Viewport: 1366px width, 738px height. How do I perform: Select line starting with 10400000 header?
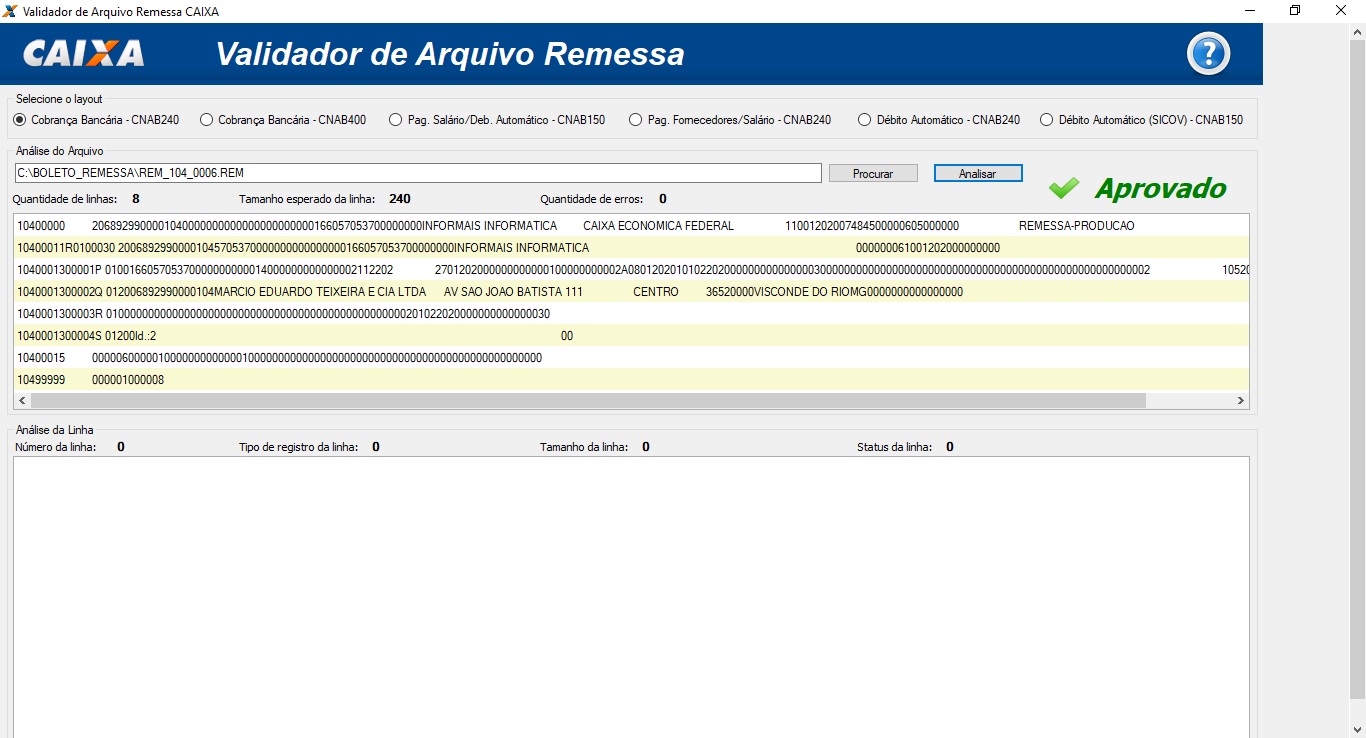pos(631,226)
